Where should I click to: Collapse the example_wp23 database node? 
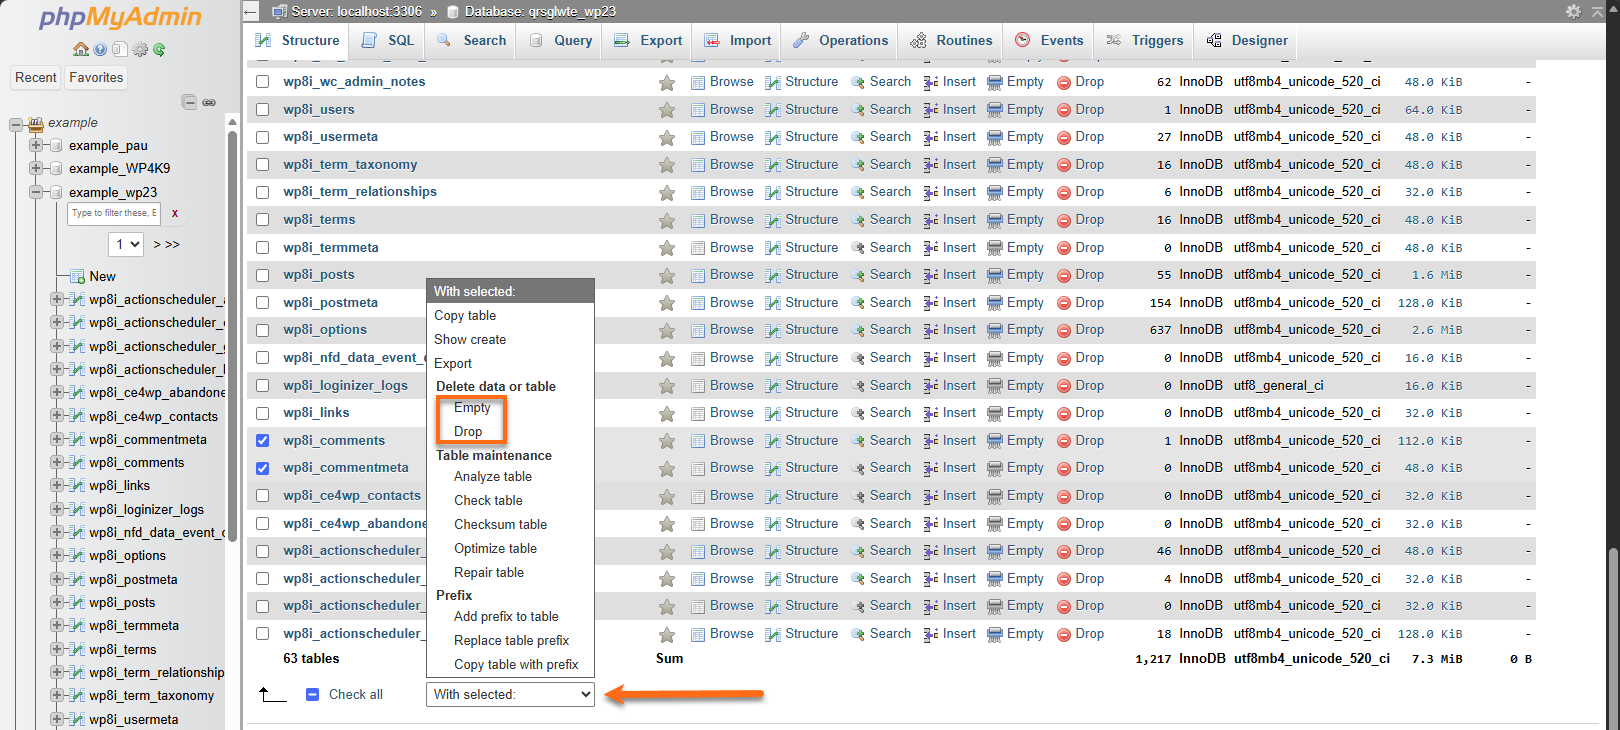[36, 192]
